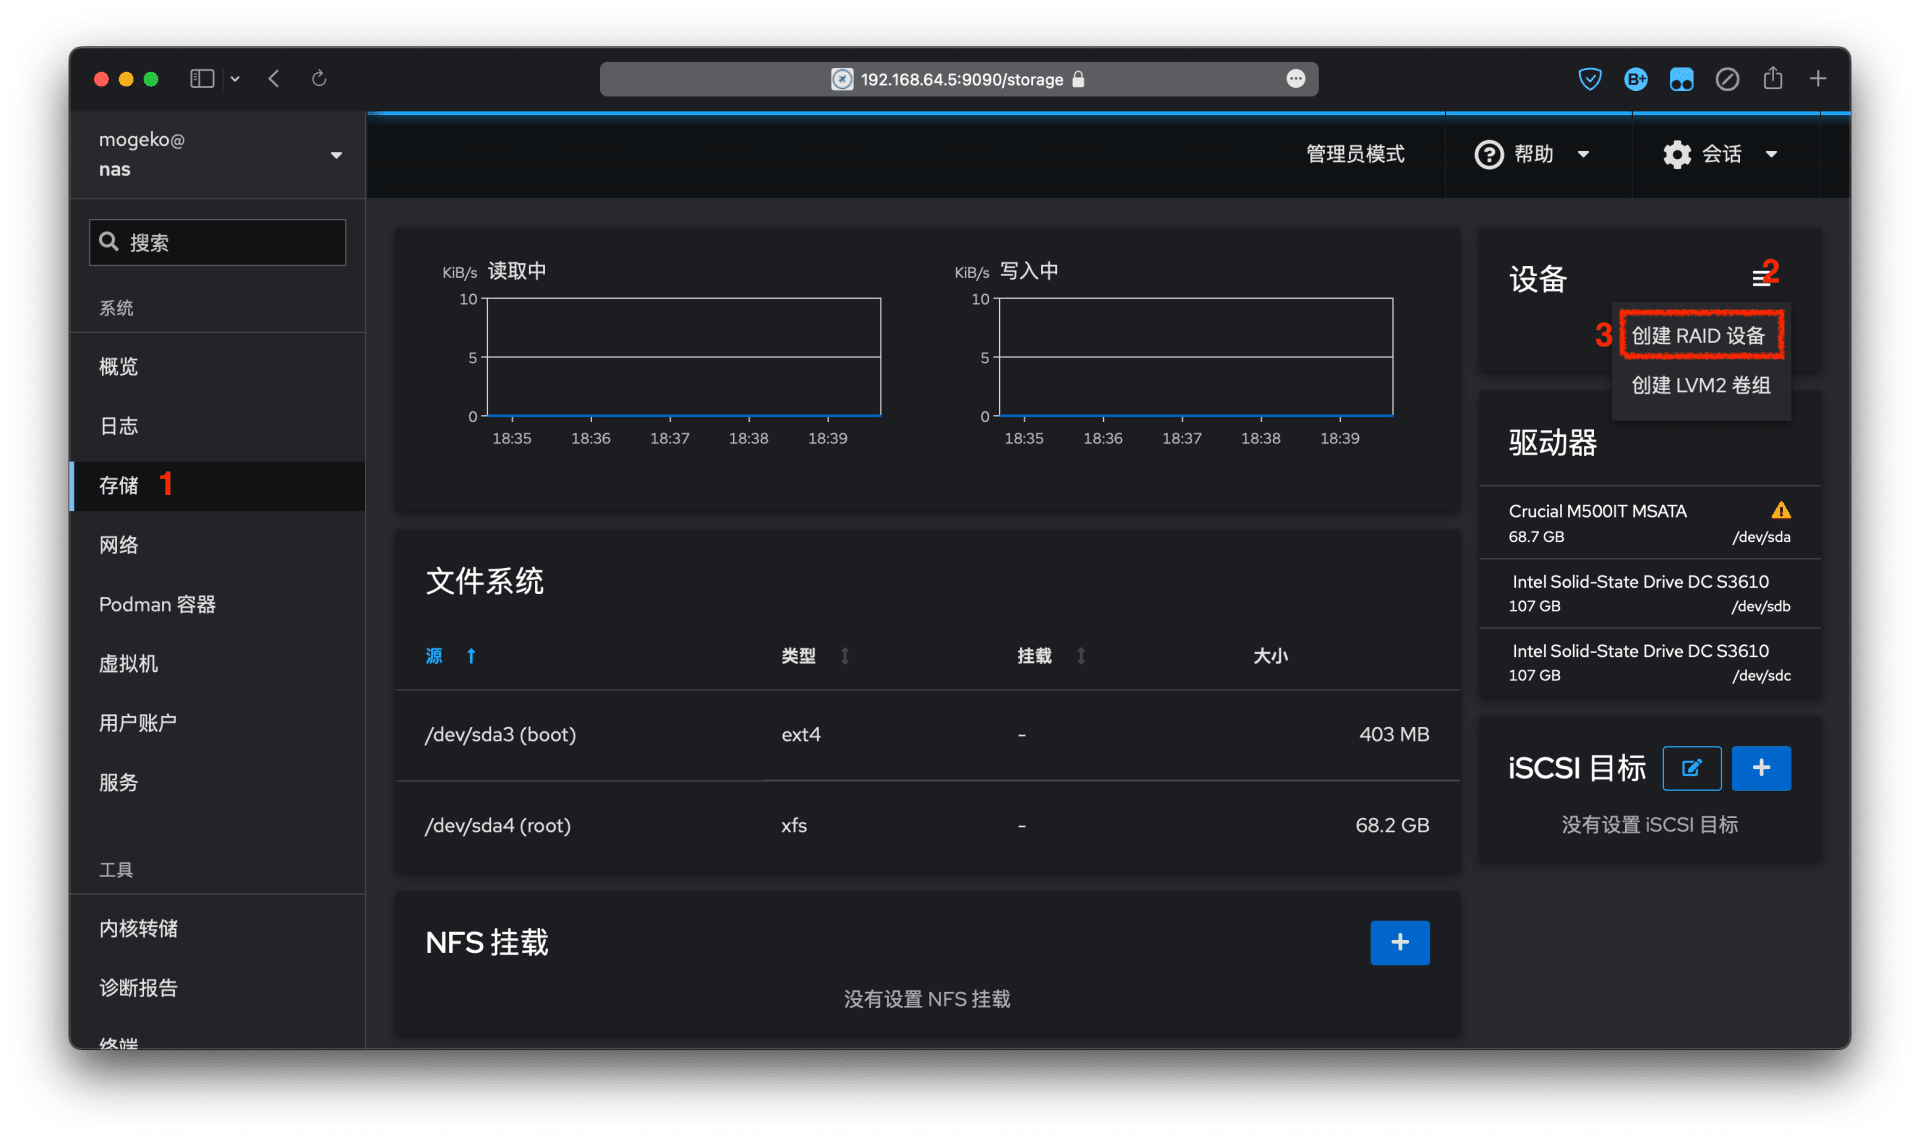Open the help dropdown menu
The image size is (1920, 1141).
pos(1531,154)
